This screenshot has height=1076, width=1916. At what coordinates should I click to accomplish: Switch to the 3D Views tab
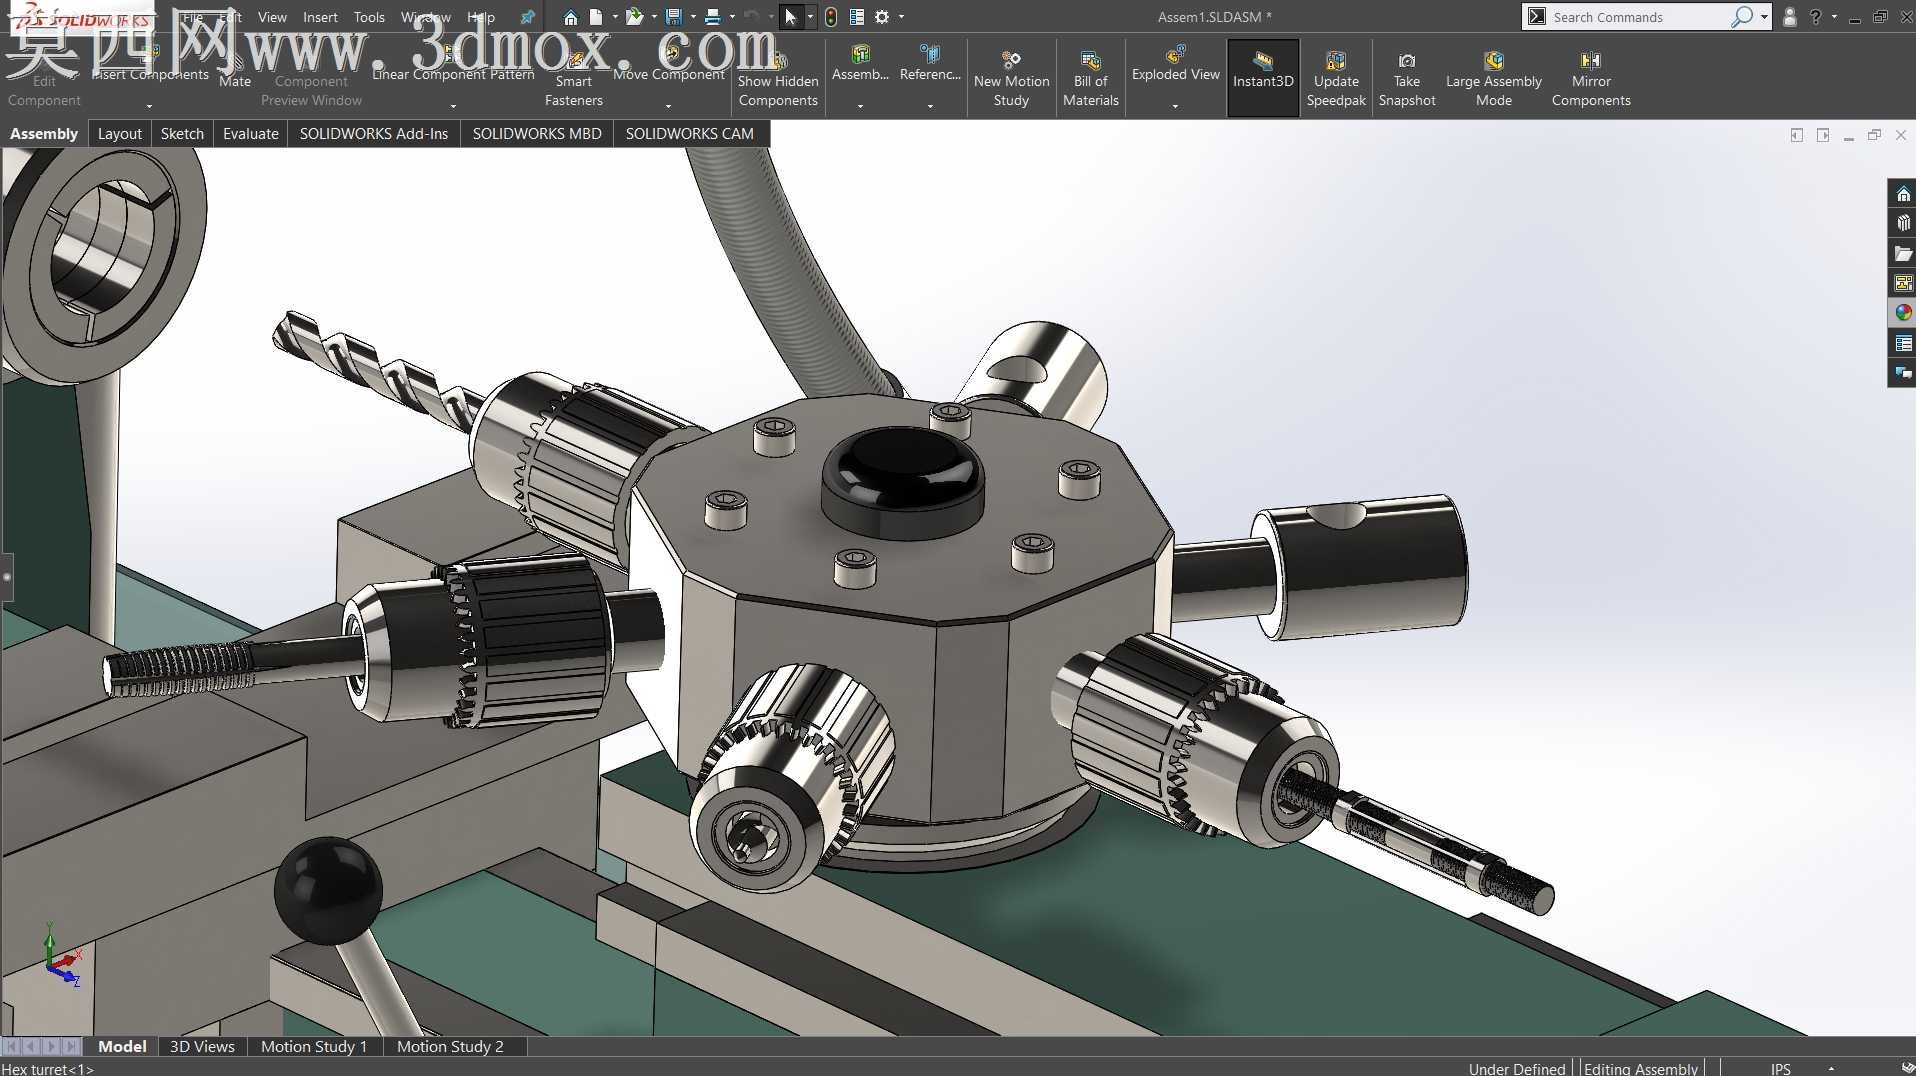tap(202, 1046)
